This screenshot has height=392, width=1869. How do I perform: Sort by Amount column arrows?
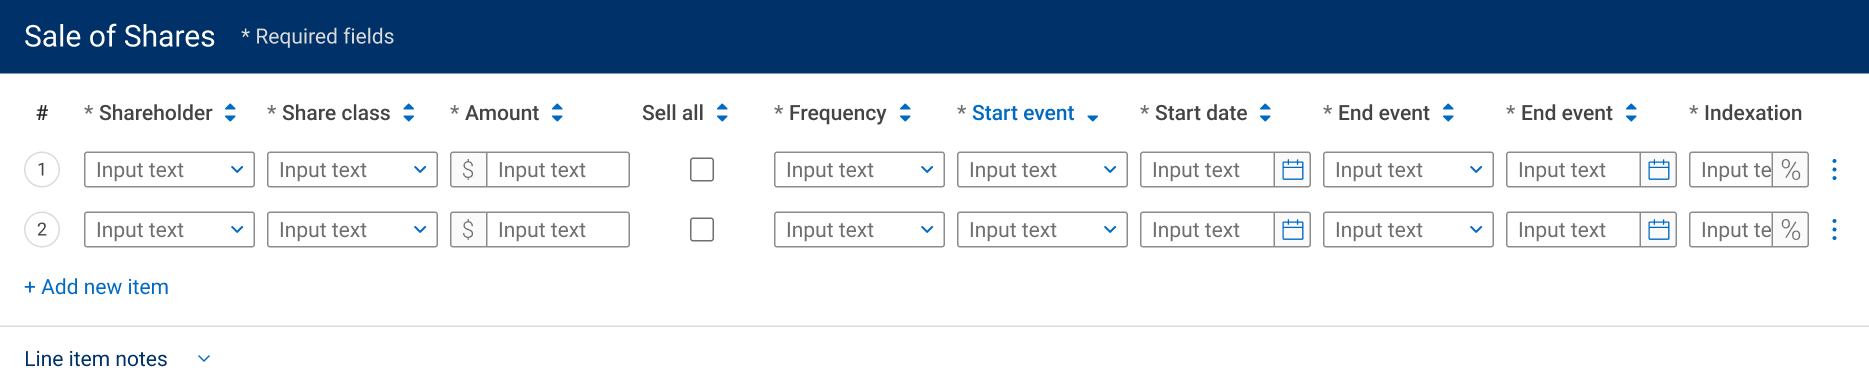point(557,113)
